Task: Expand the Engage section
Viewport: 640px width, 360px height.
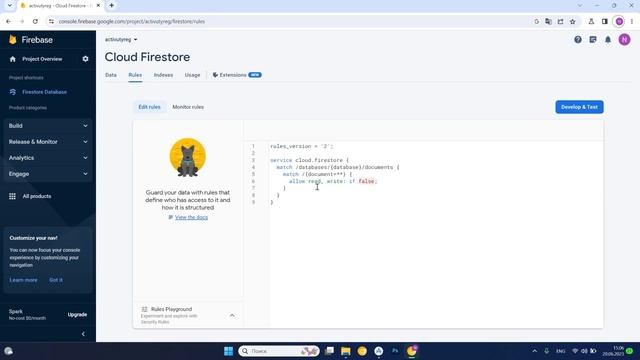Action: 48,174
